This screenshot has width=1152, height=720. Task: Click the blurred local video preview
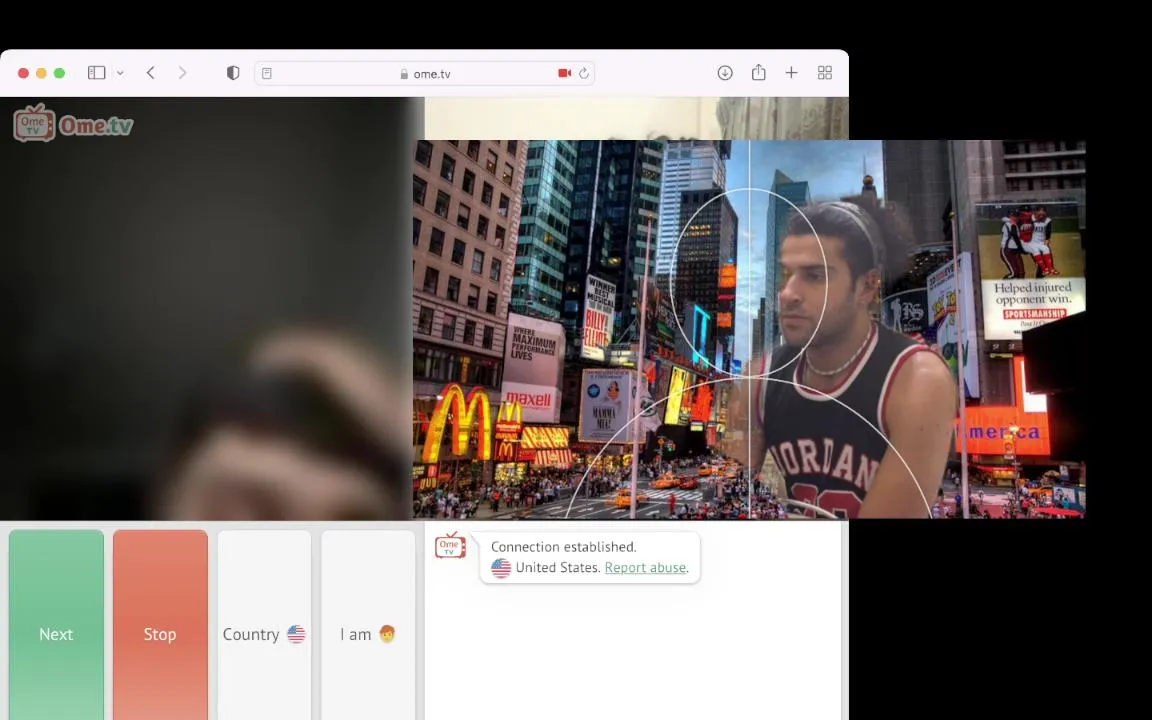207,309
